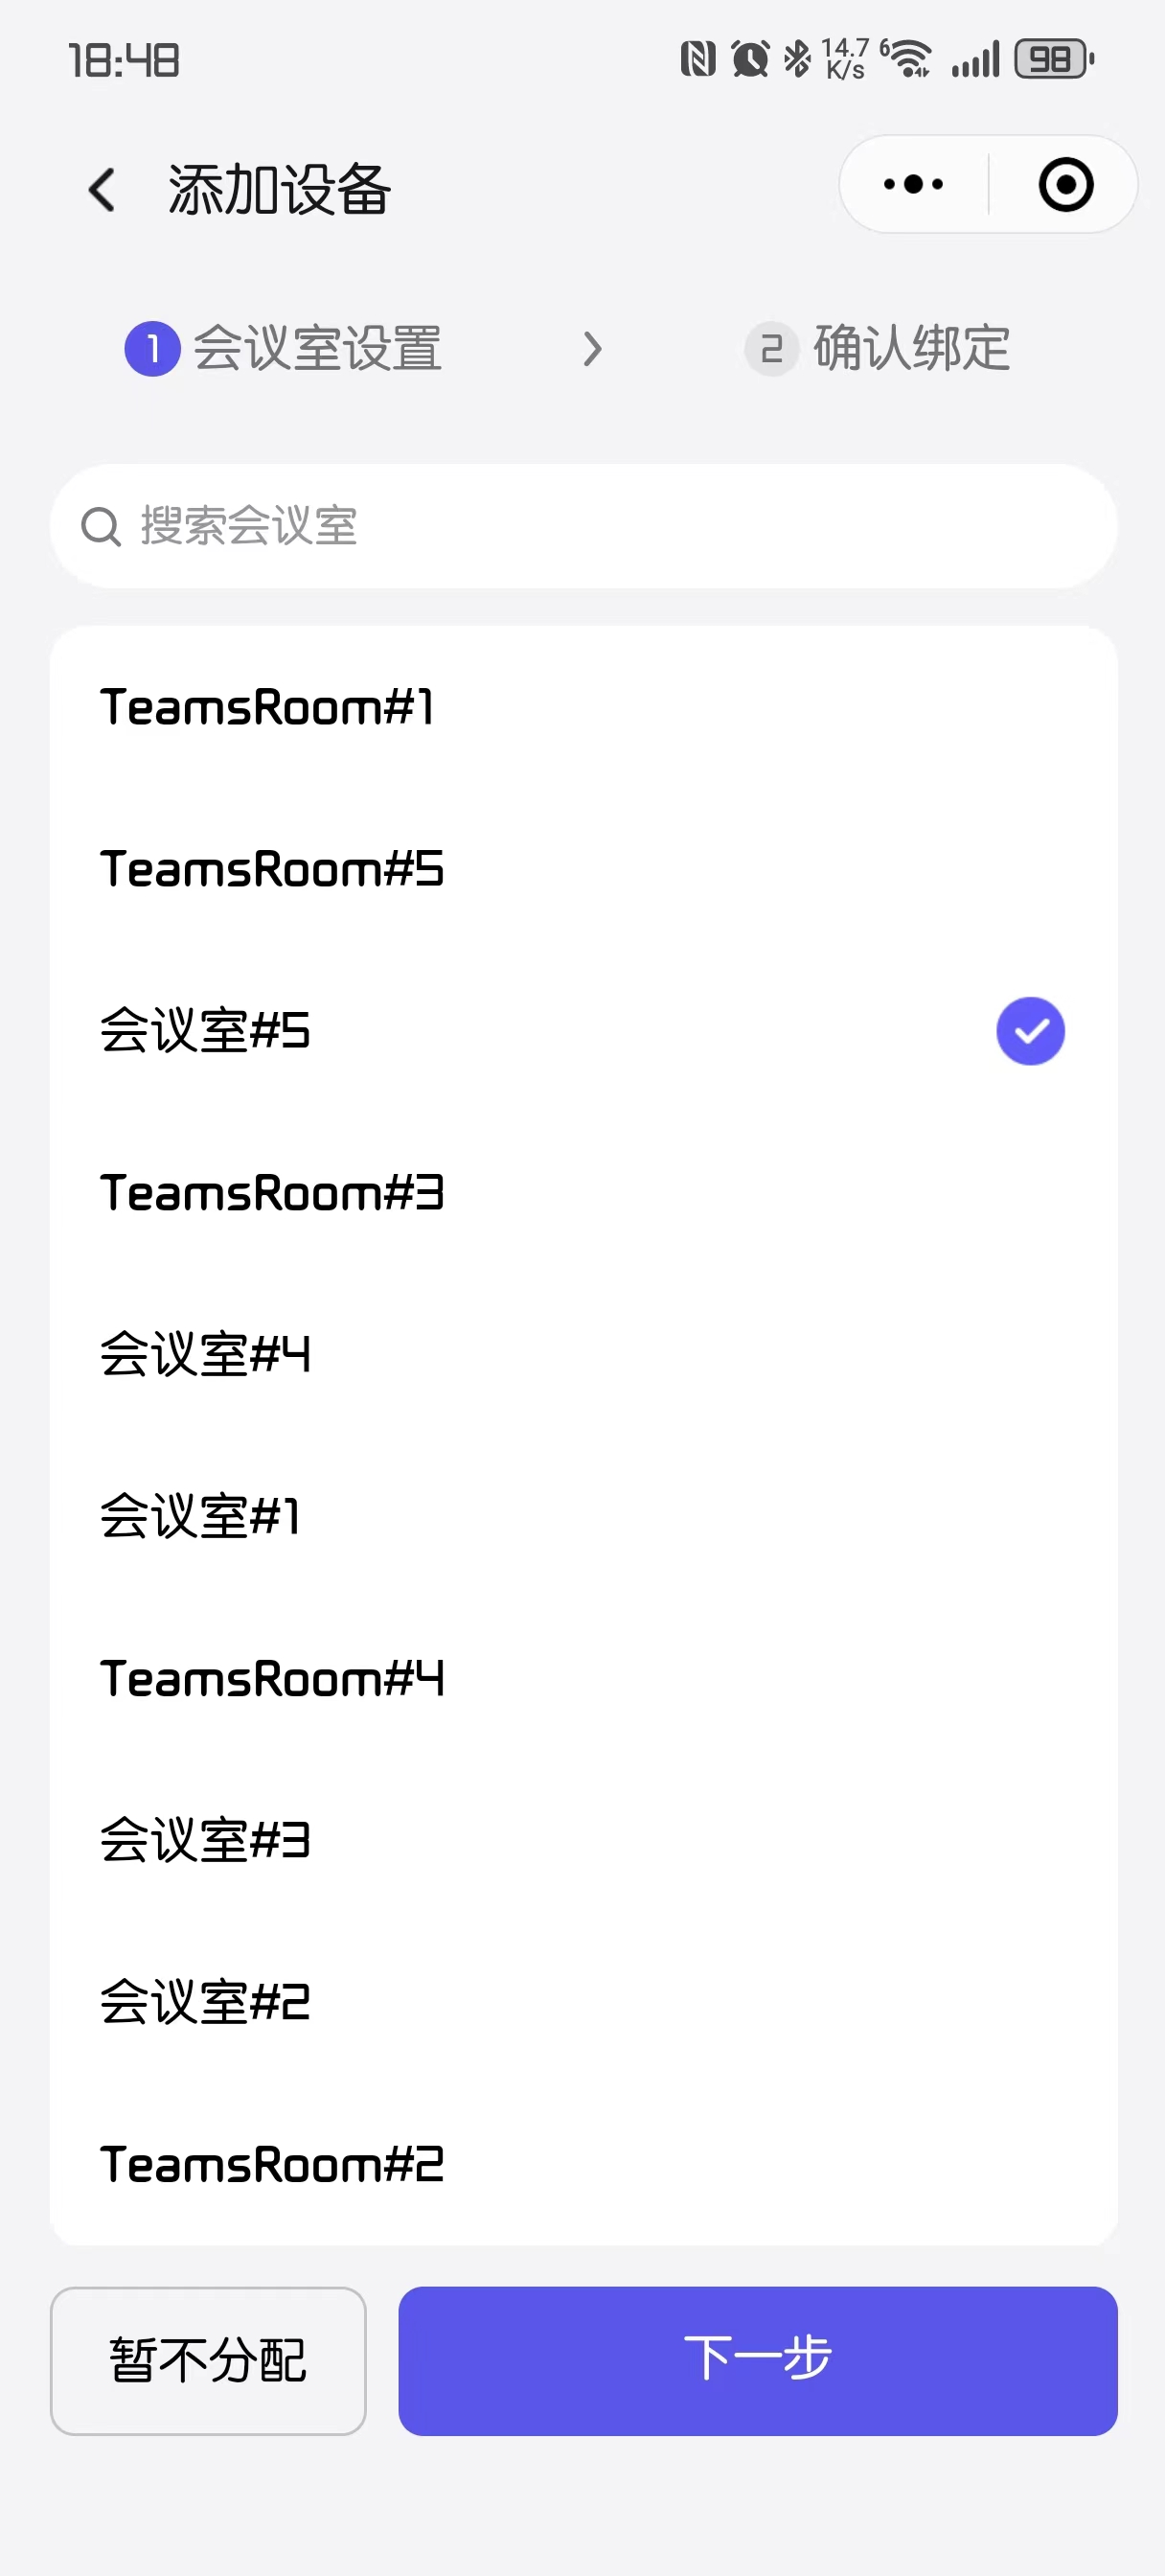Tap the step 2 number badge
The image size is (1165, 2576).
(x=771, y=349)
